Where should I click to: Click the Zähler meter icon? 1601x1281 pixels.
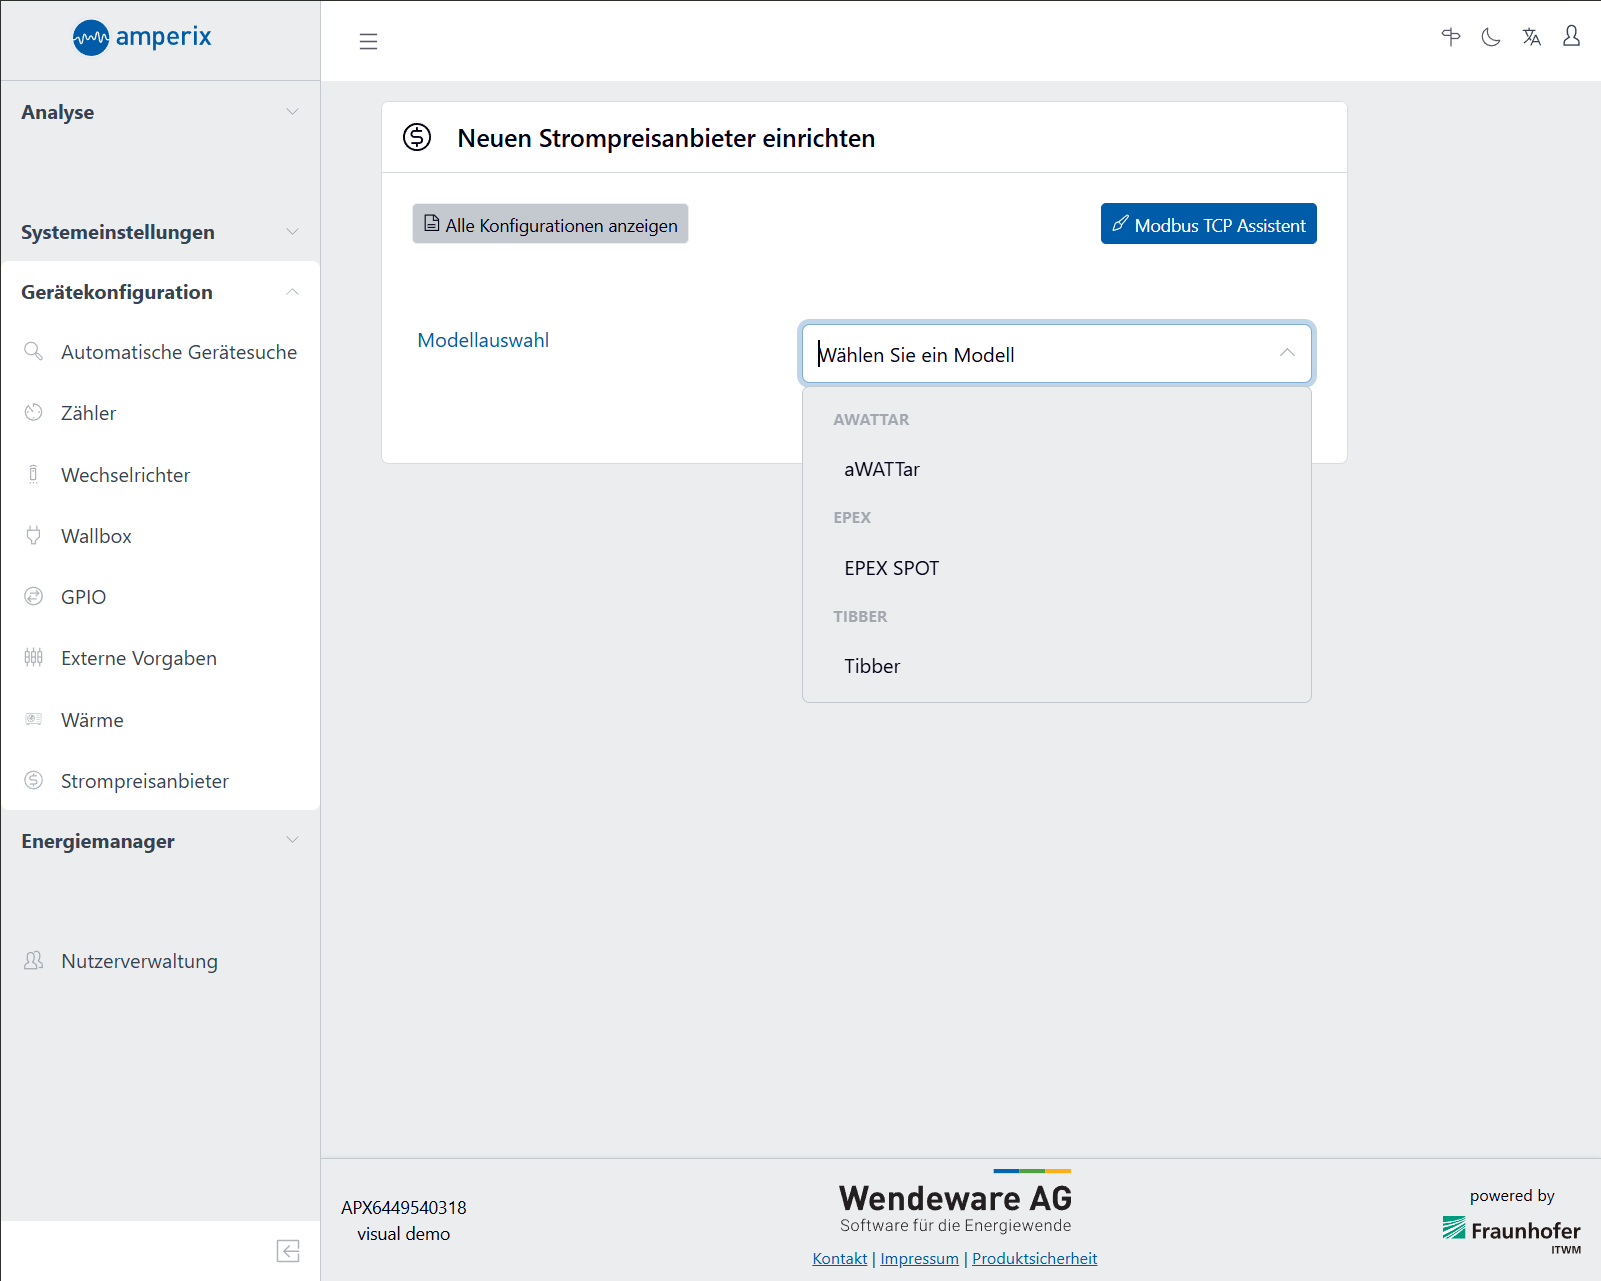(x=34, y=413)
